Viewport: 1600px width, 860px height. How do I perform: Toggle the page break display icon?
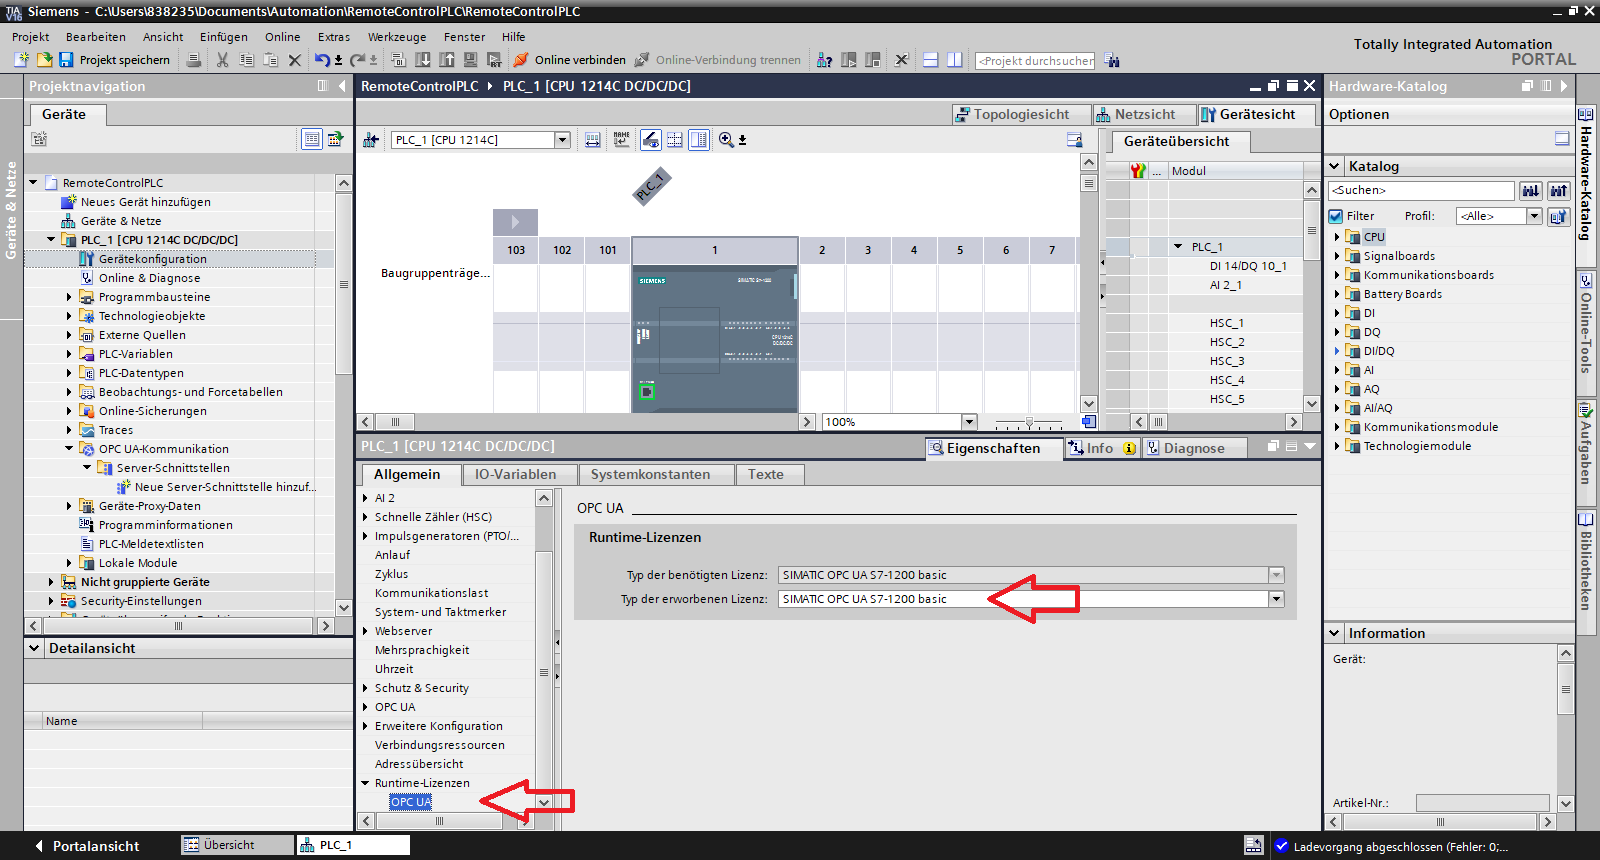tap(675, 140)
